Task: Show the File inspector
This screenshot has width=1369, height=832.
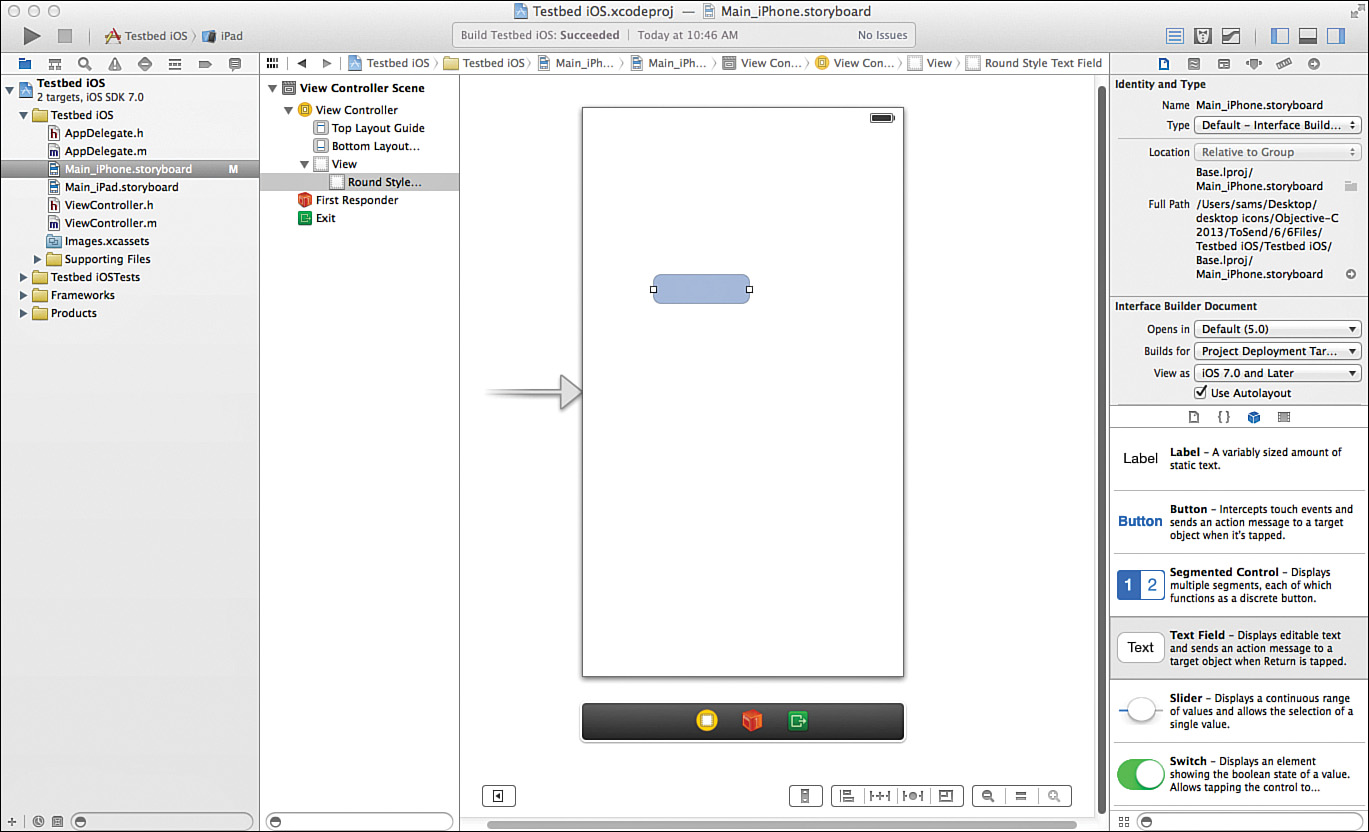Action: pos(1164,63)
